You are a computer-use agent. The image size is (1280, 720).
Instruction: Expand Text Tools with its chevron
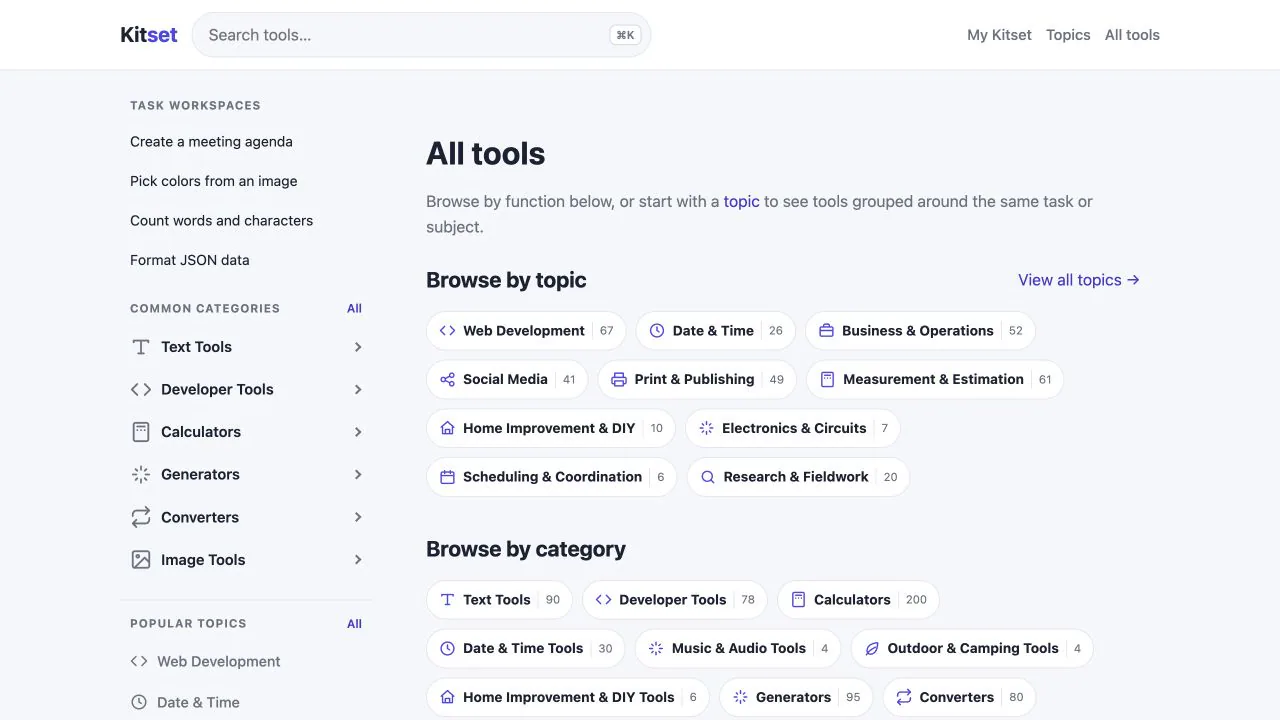click(x=358, y=347)
